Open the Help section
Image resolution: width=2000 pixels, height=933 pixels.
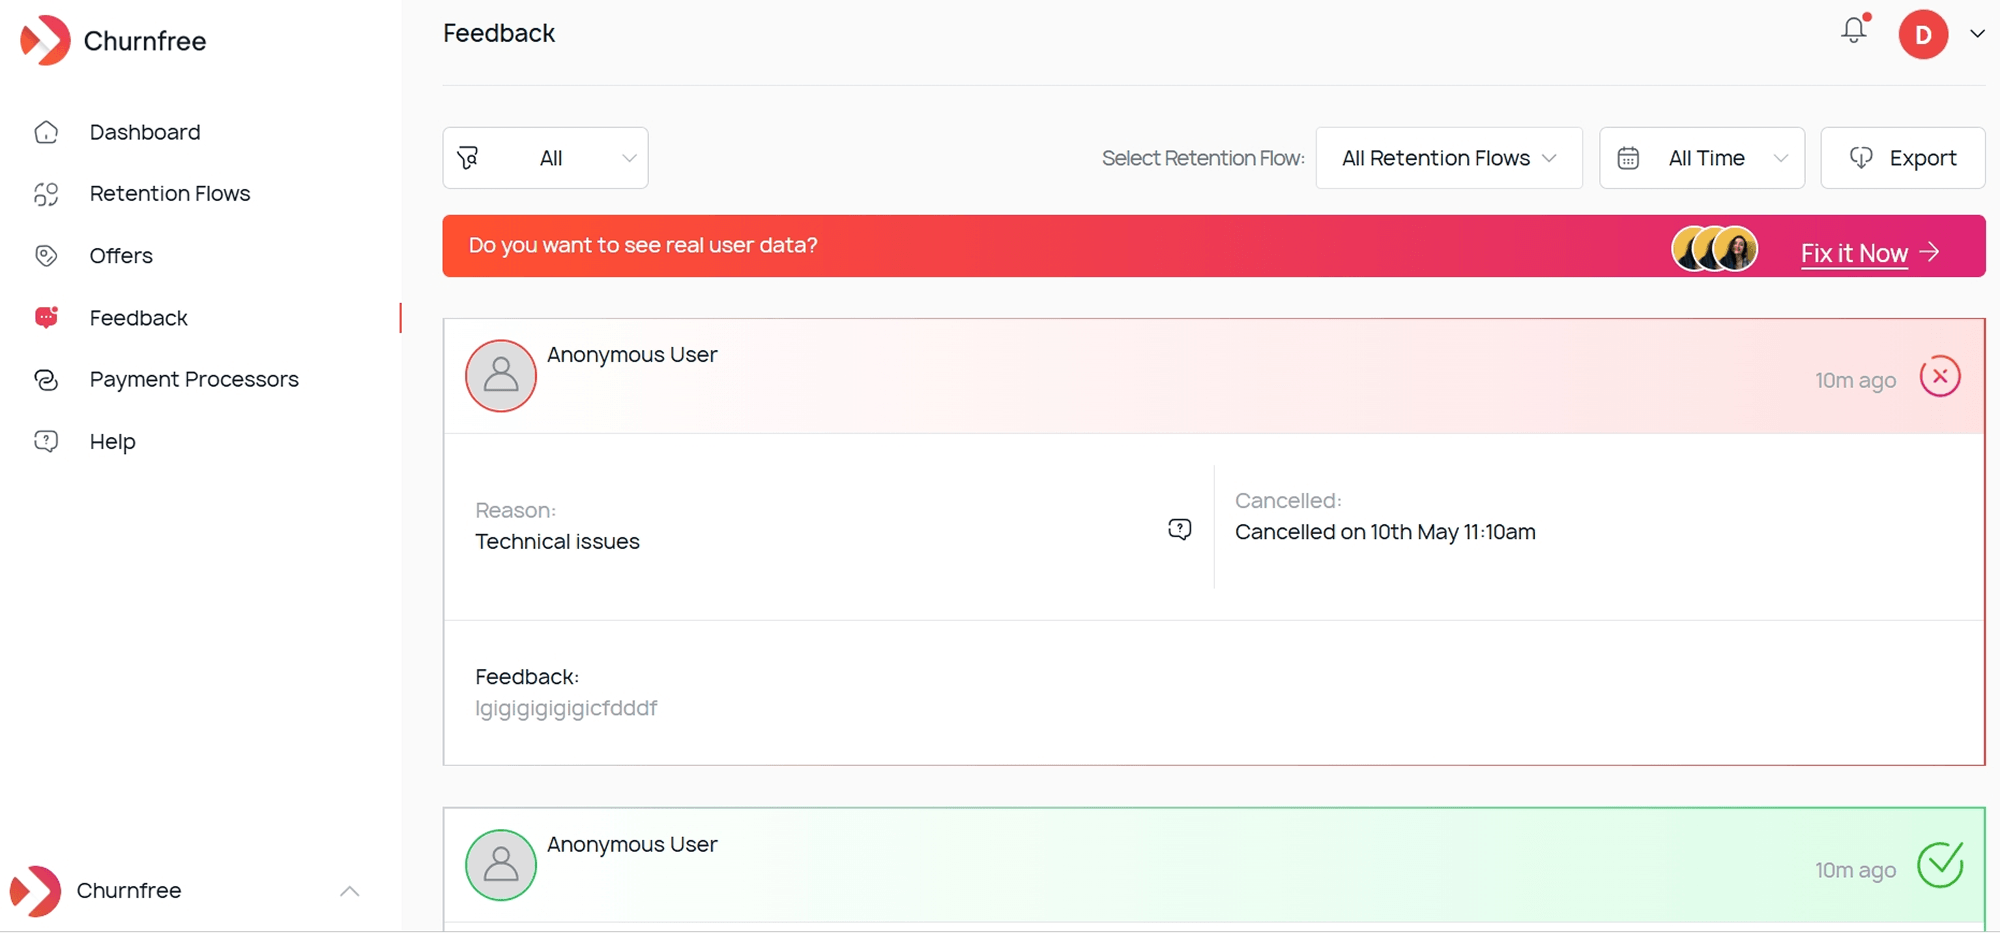[112, 440]
